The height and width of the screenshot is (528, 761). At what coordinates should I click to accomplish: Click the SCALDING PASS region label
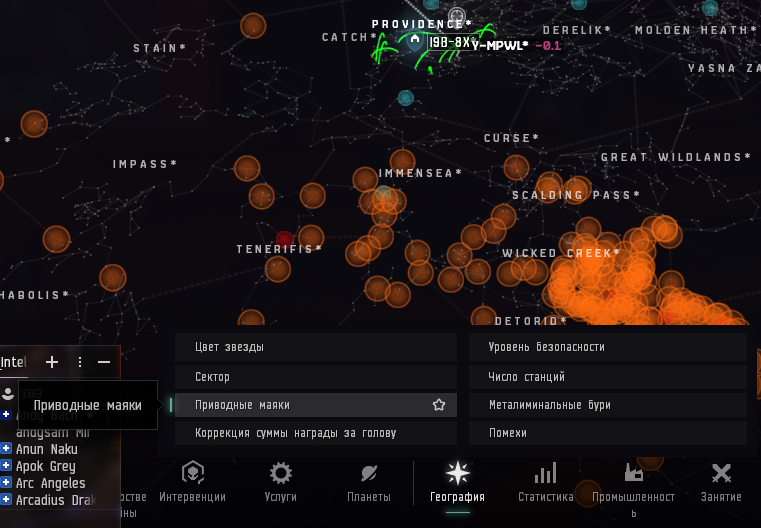tap(576, 195)
